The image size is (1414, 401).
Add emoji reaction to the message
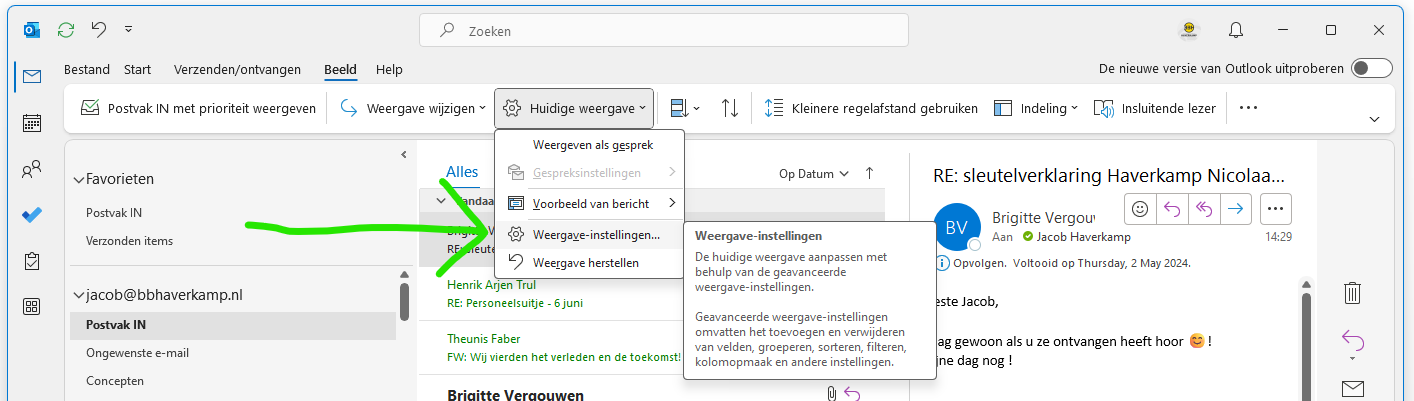pos(1140,208)
